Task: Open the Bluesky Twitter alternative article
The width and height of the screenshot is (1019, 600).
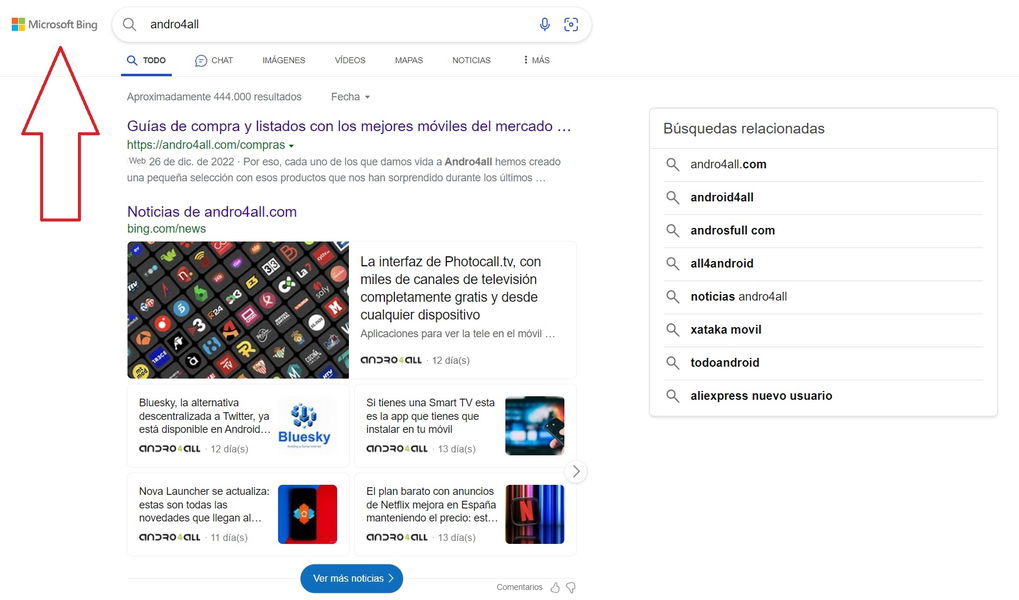Action: point(204,416)
